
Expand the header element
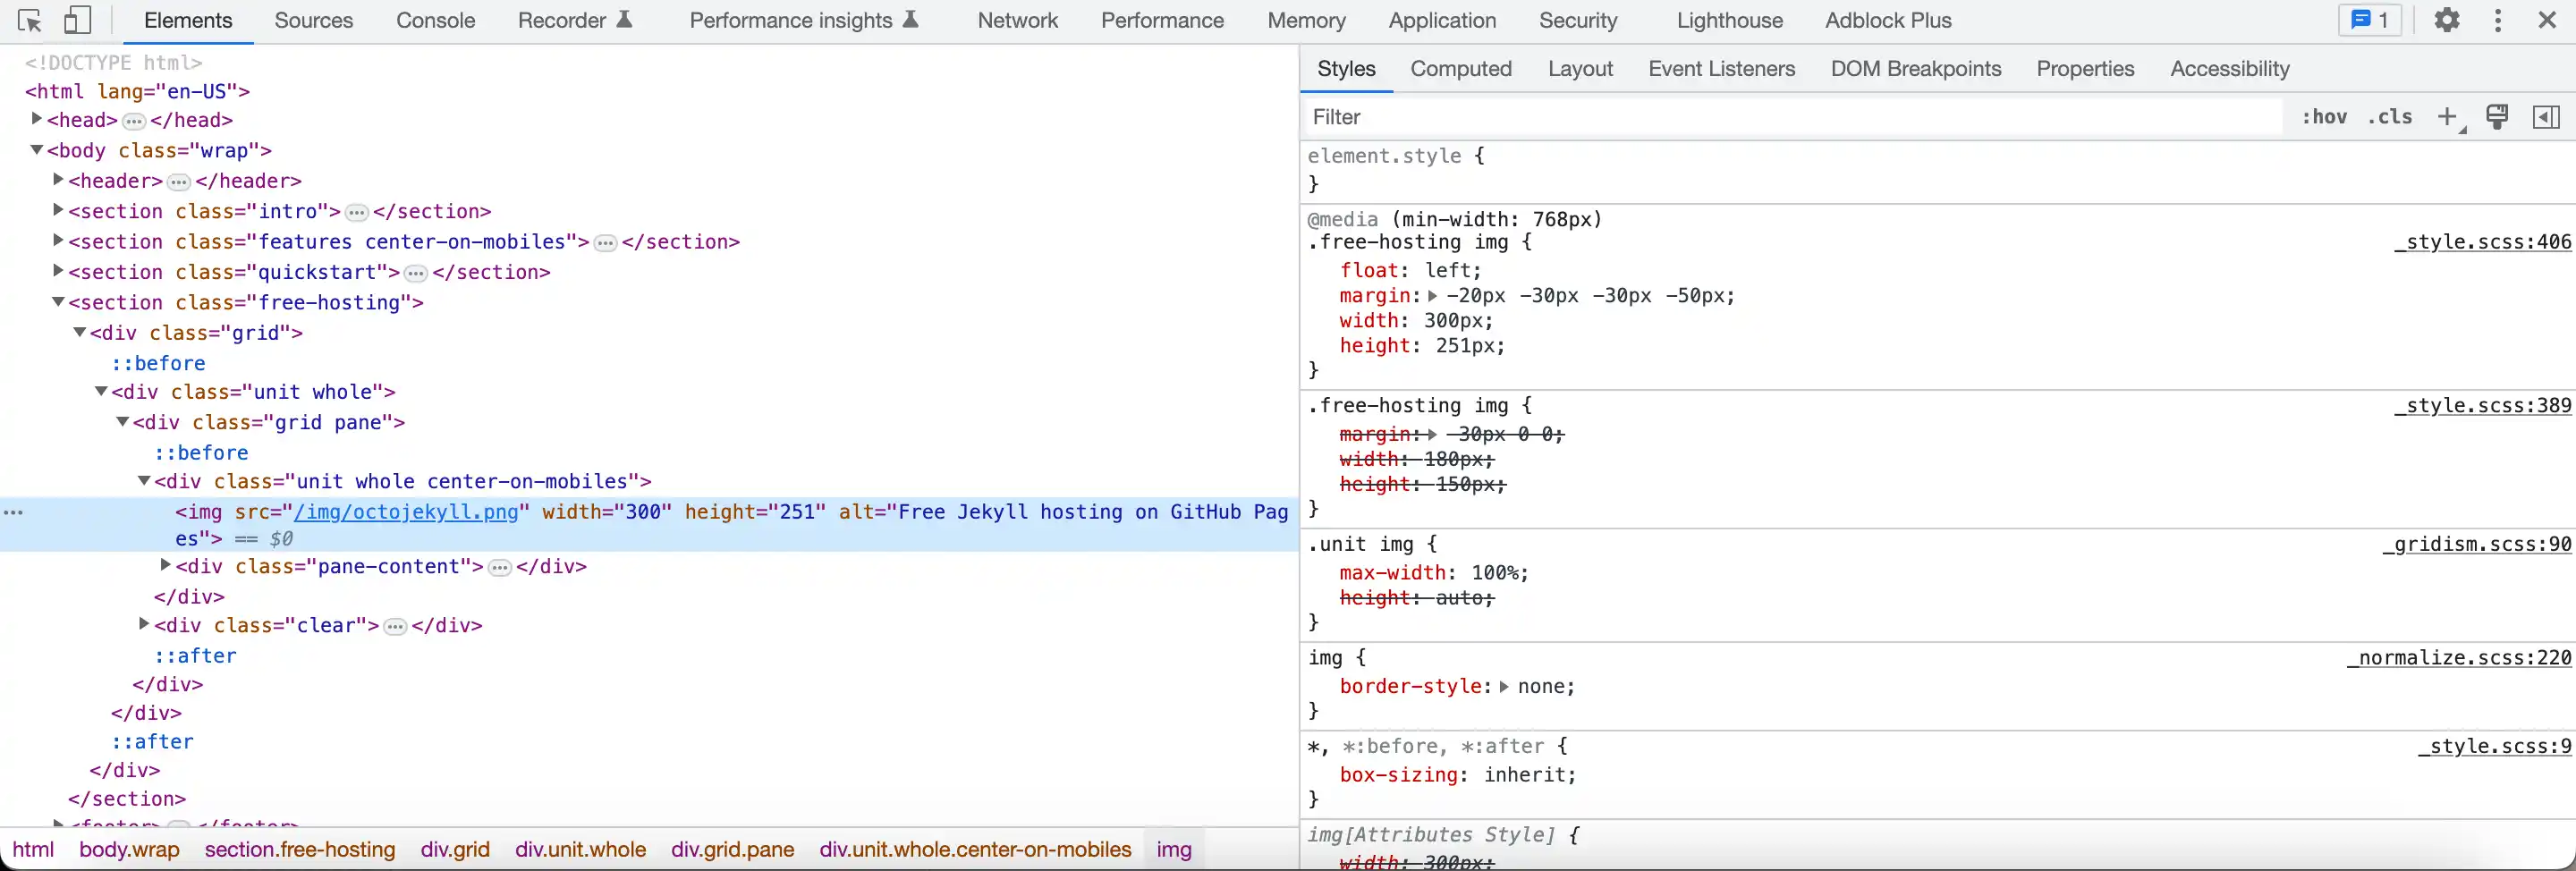coord(58,180)
